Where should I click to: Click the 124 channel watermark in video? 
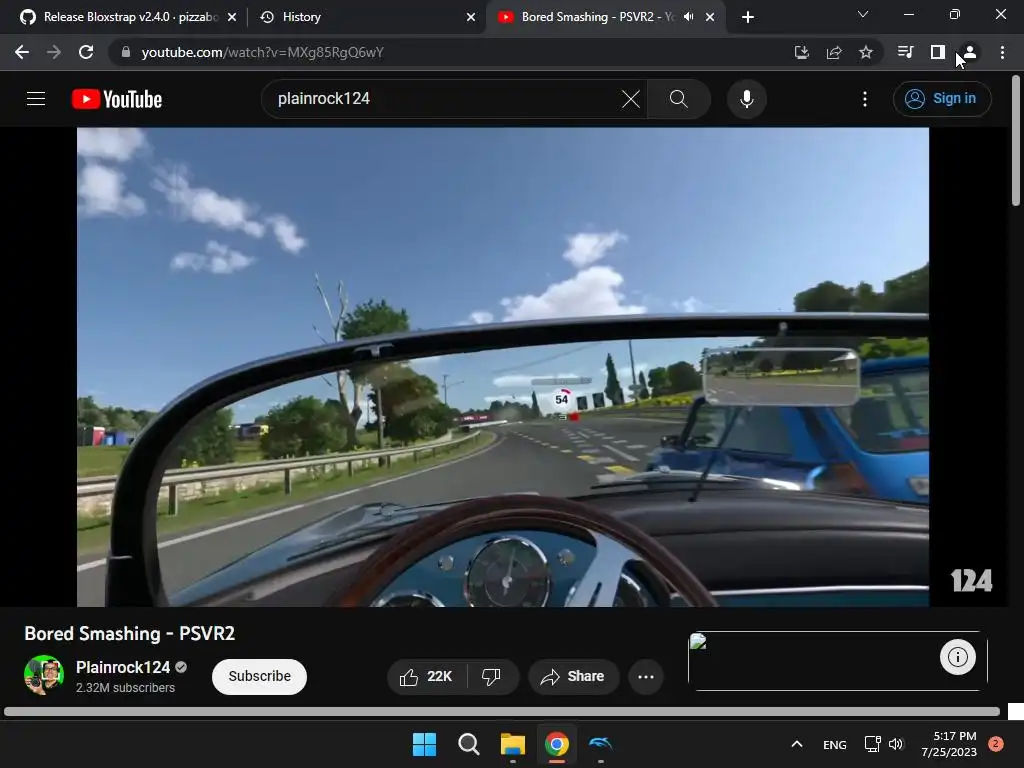[x=971, y=581]
